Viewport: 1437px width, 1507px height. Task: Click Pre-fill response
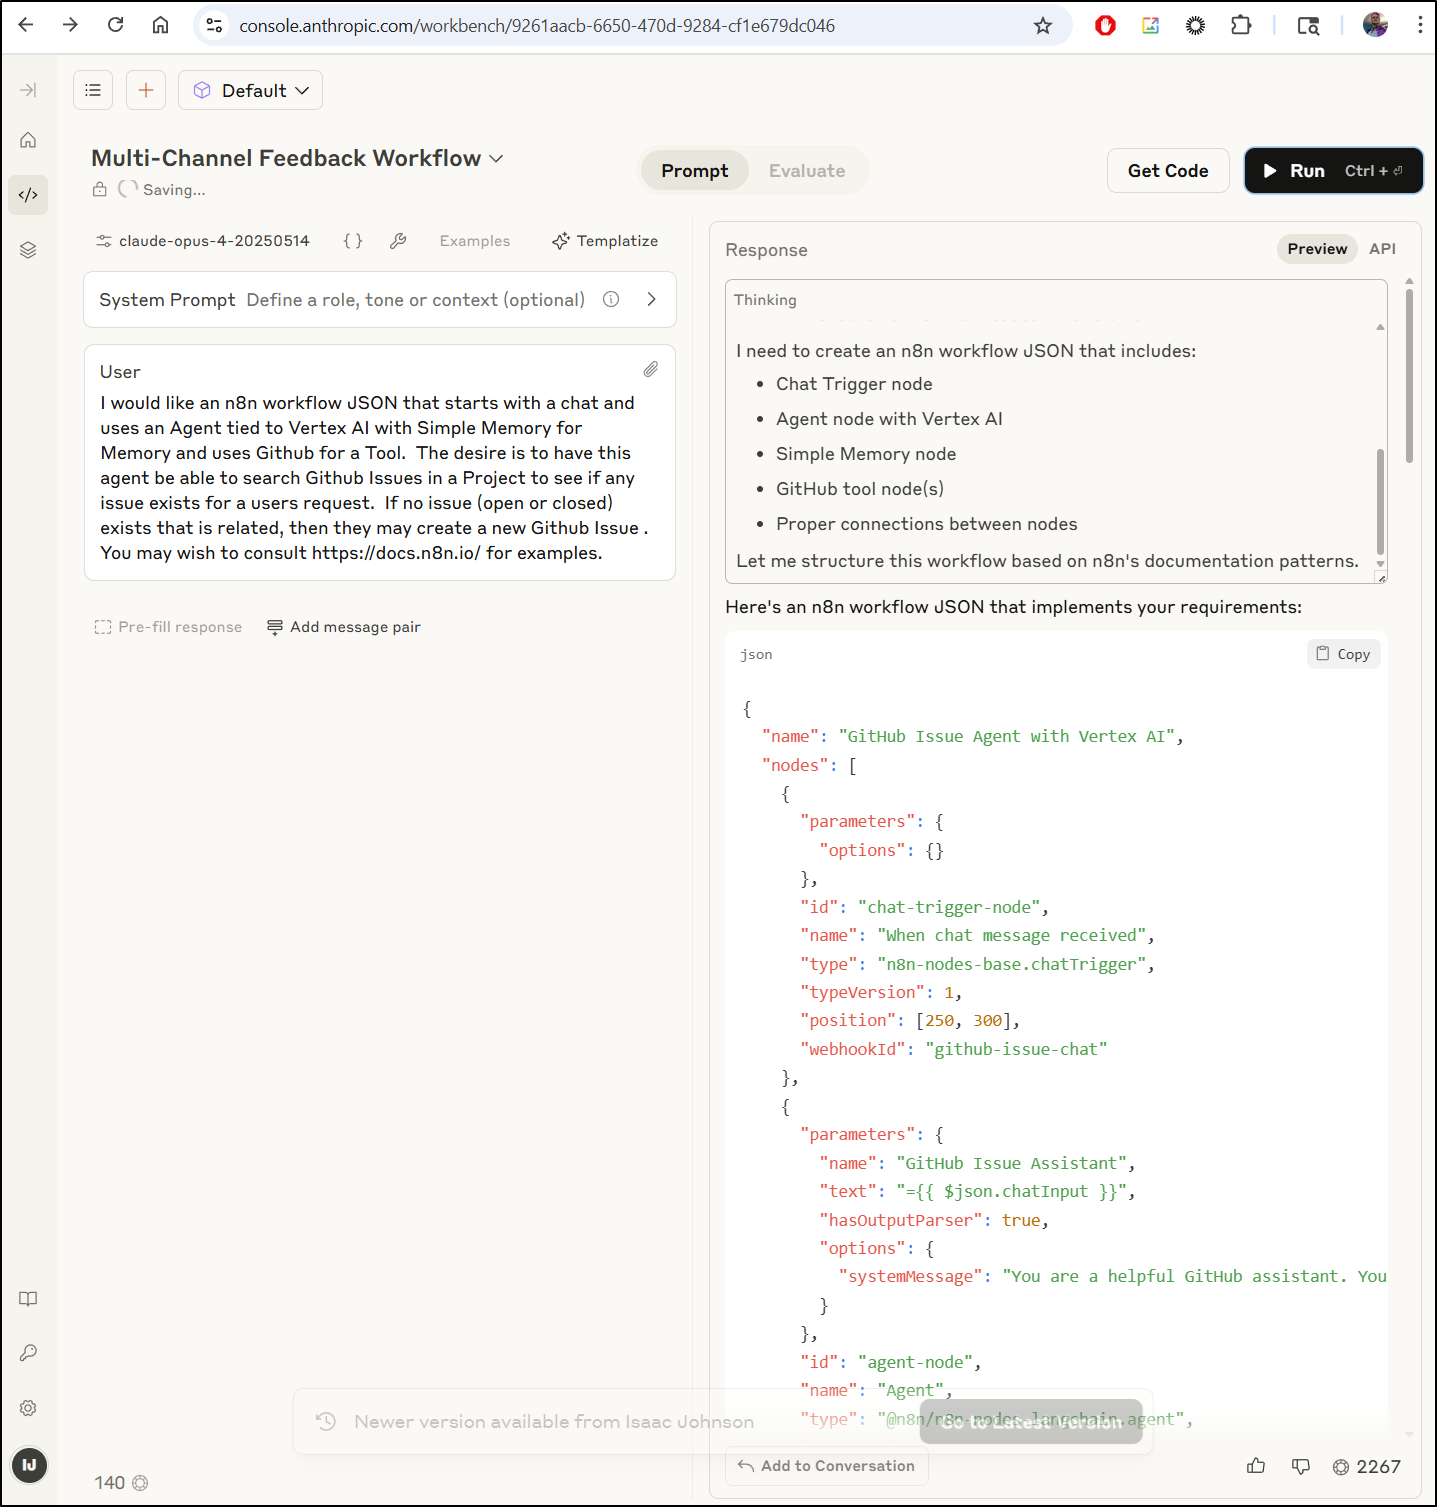coord(168,627)
